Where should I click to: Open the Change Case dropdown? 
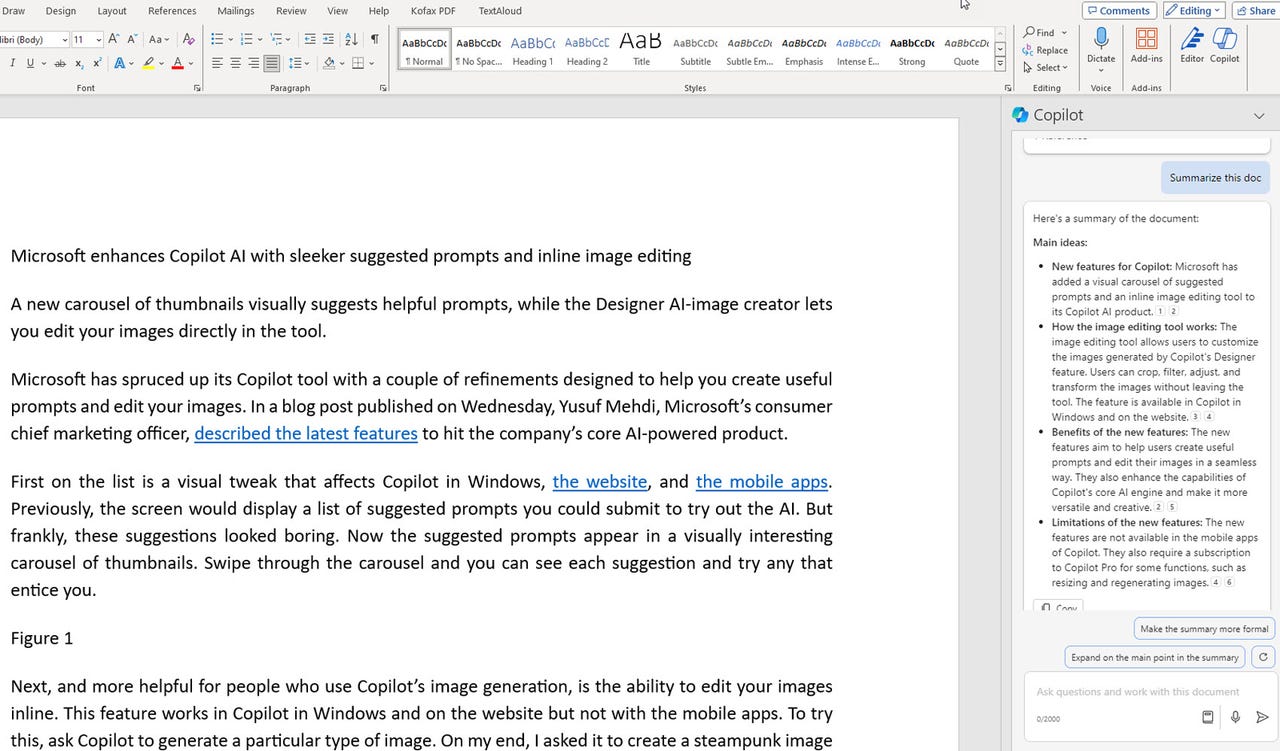pyautogui.click(x=159, y=39)
